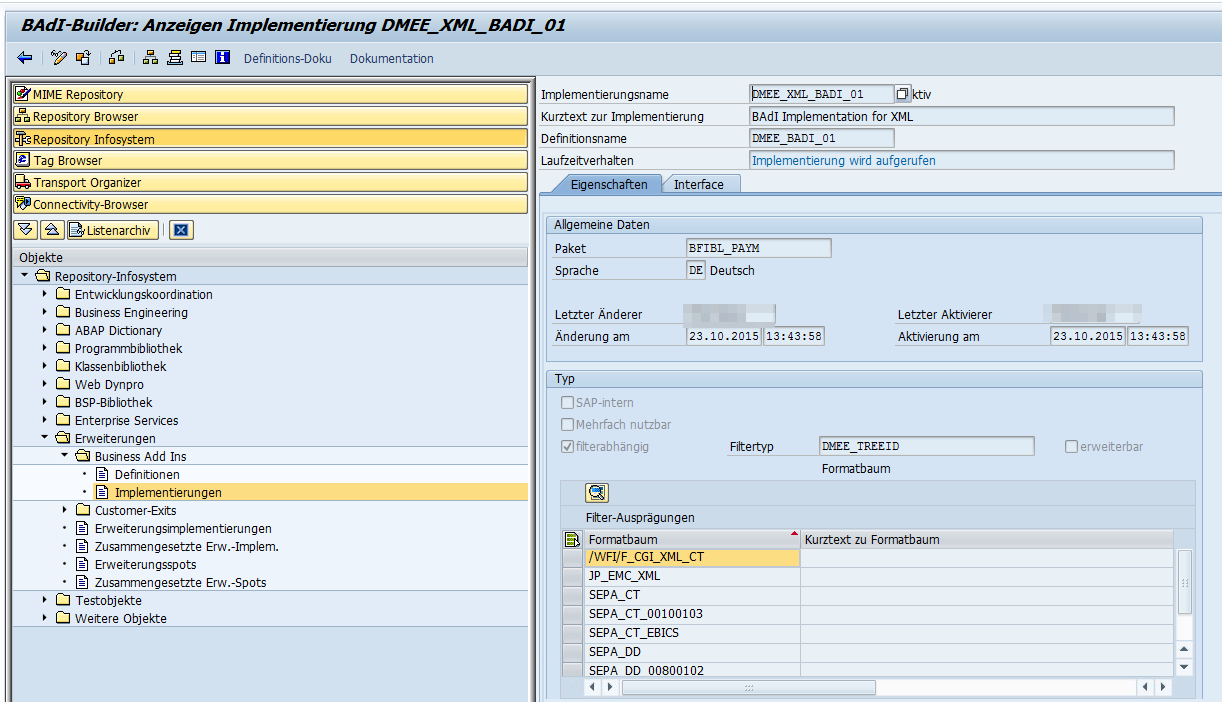This screenshot has width=1222, height=702.
Task: Toggle the SAP-intern checkbox
Action: pos(568,403)
